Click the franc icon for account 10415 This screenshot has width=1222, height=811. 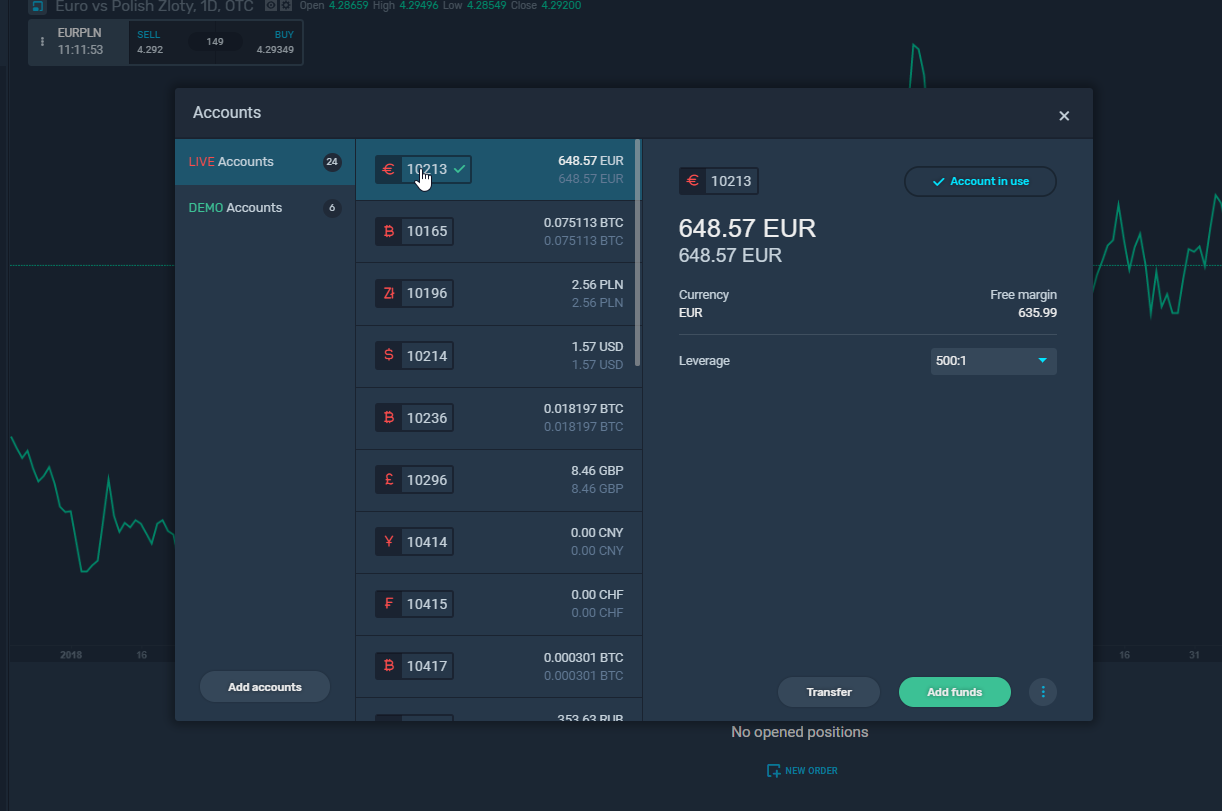(389, 604)
